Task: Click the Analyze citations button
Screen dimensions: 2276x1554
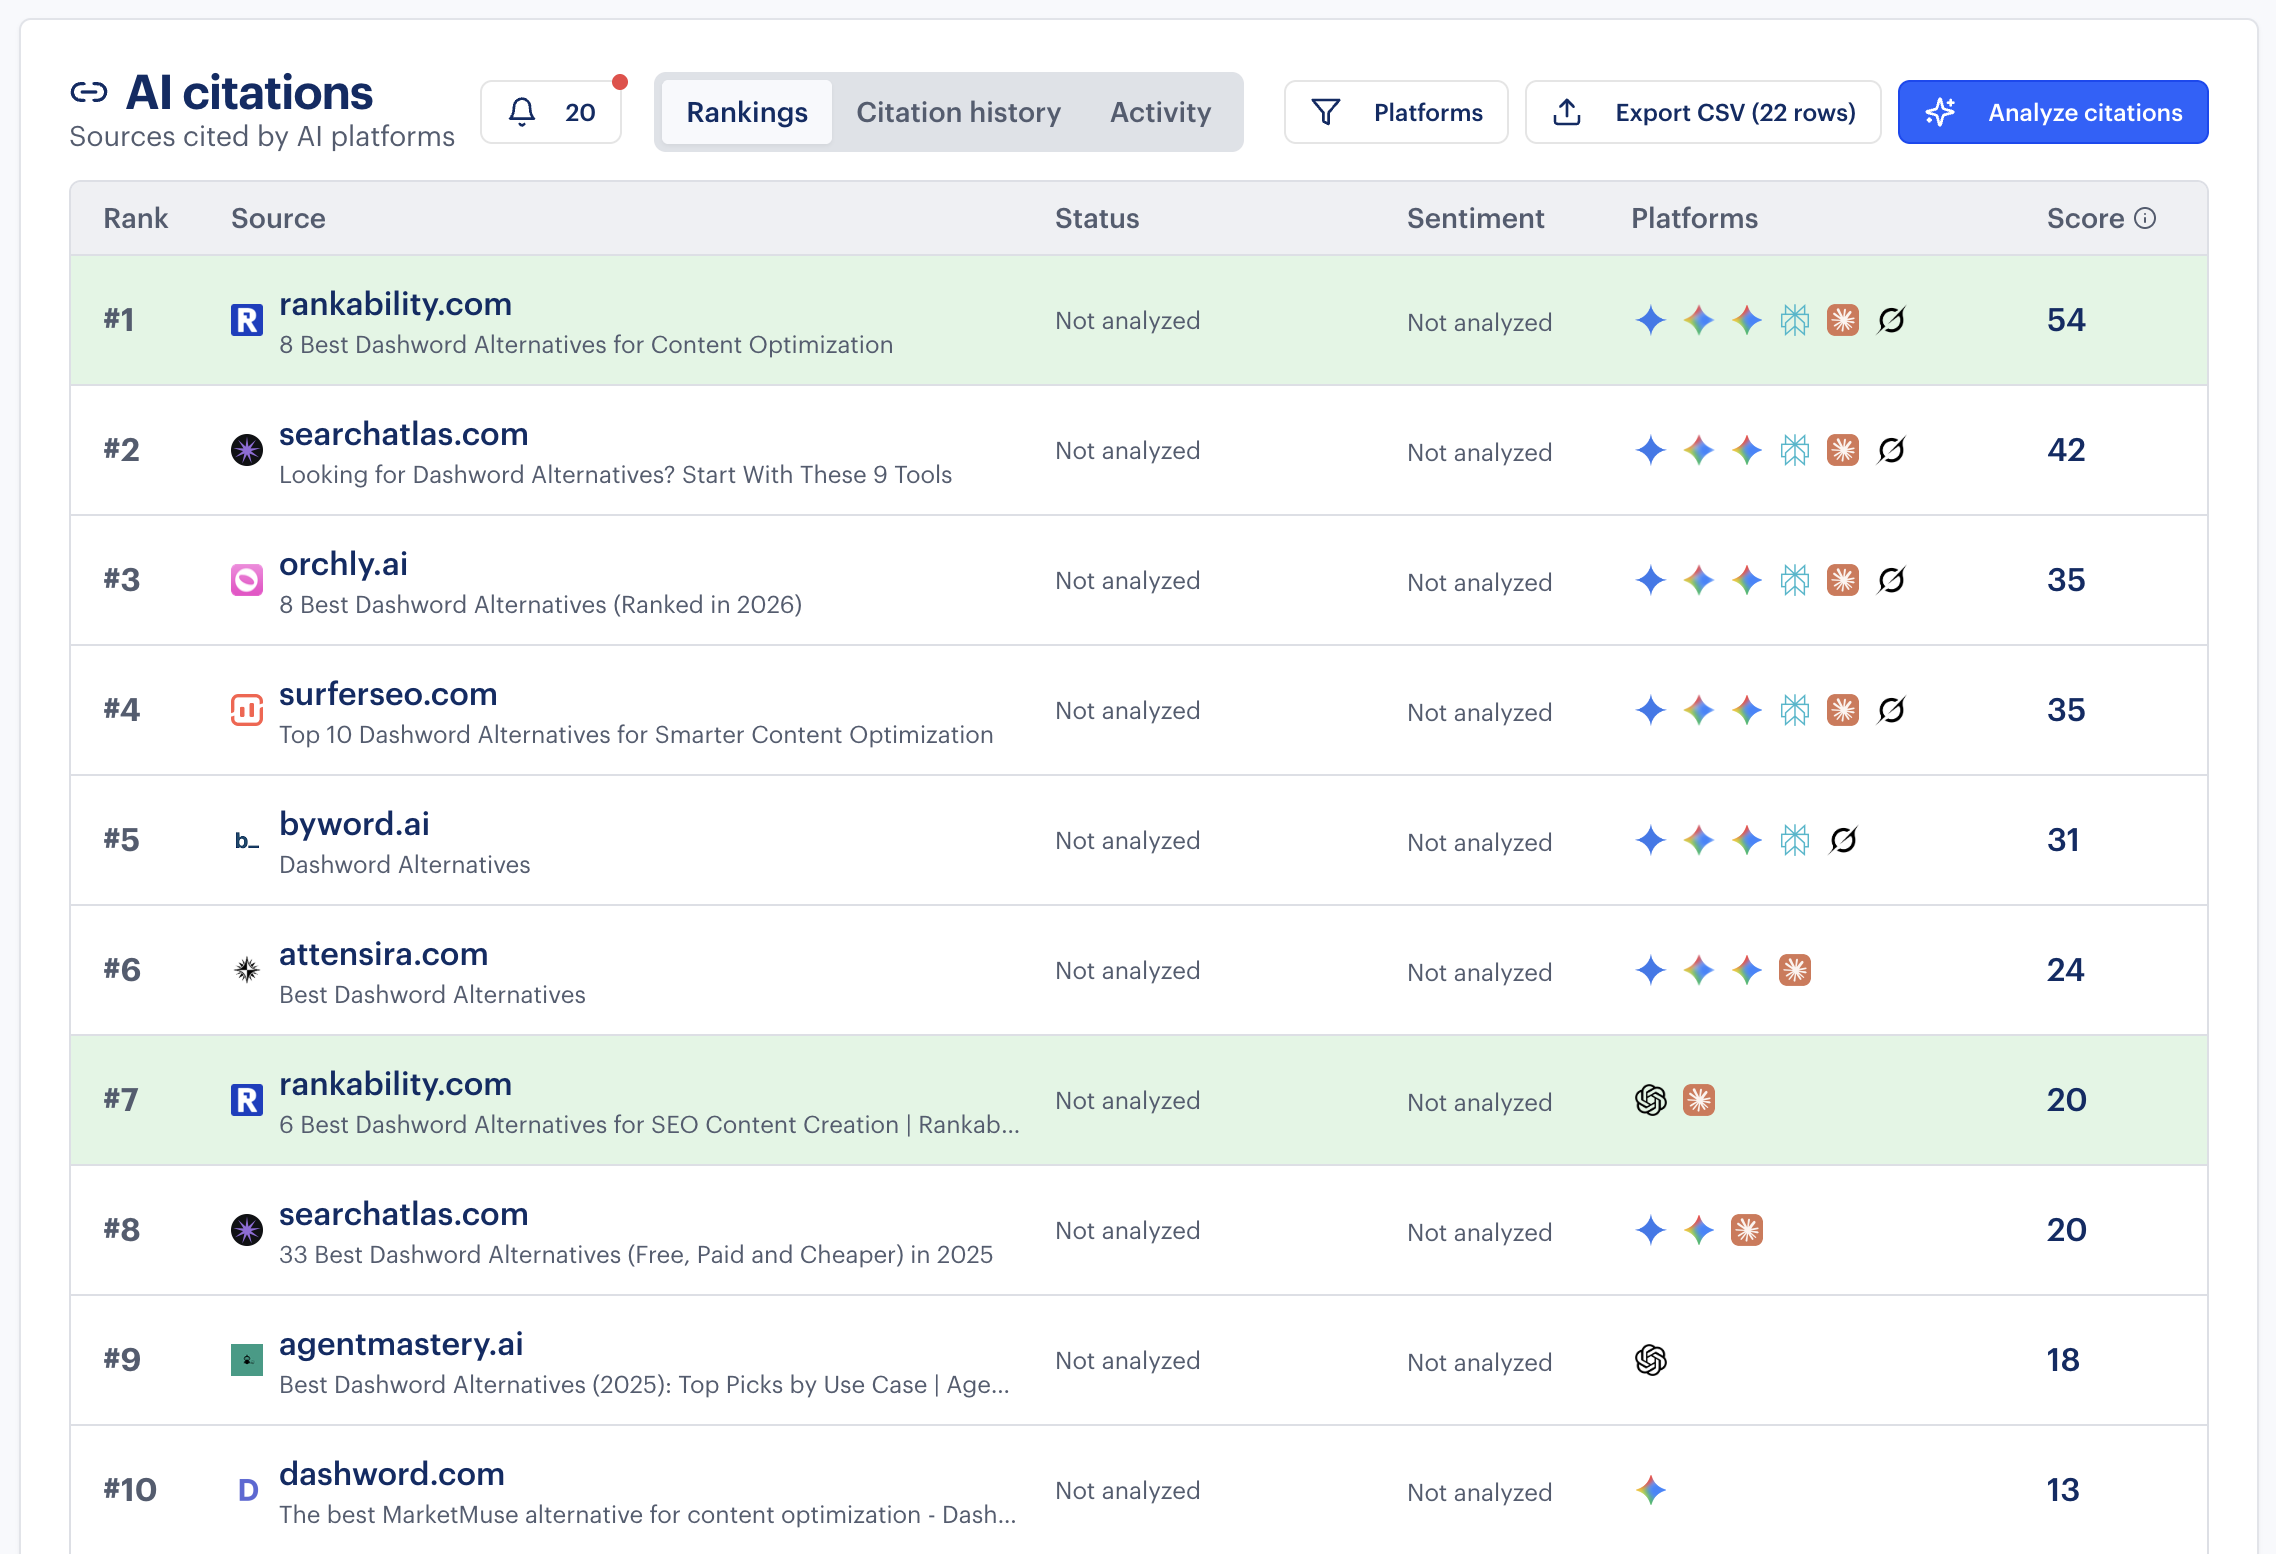Action: (x=2053, y=112)
